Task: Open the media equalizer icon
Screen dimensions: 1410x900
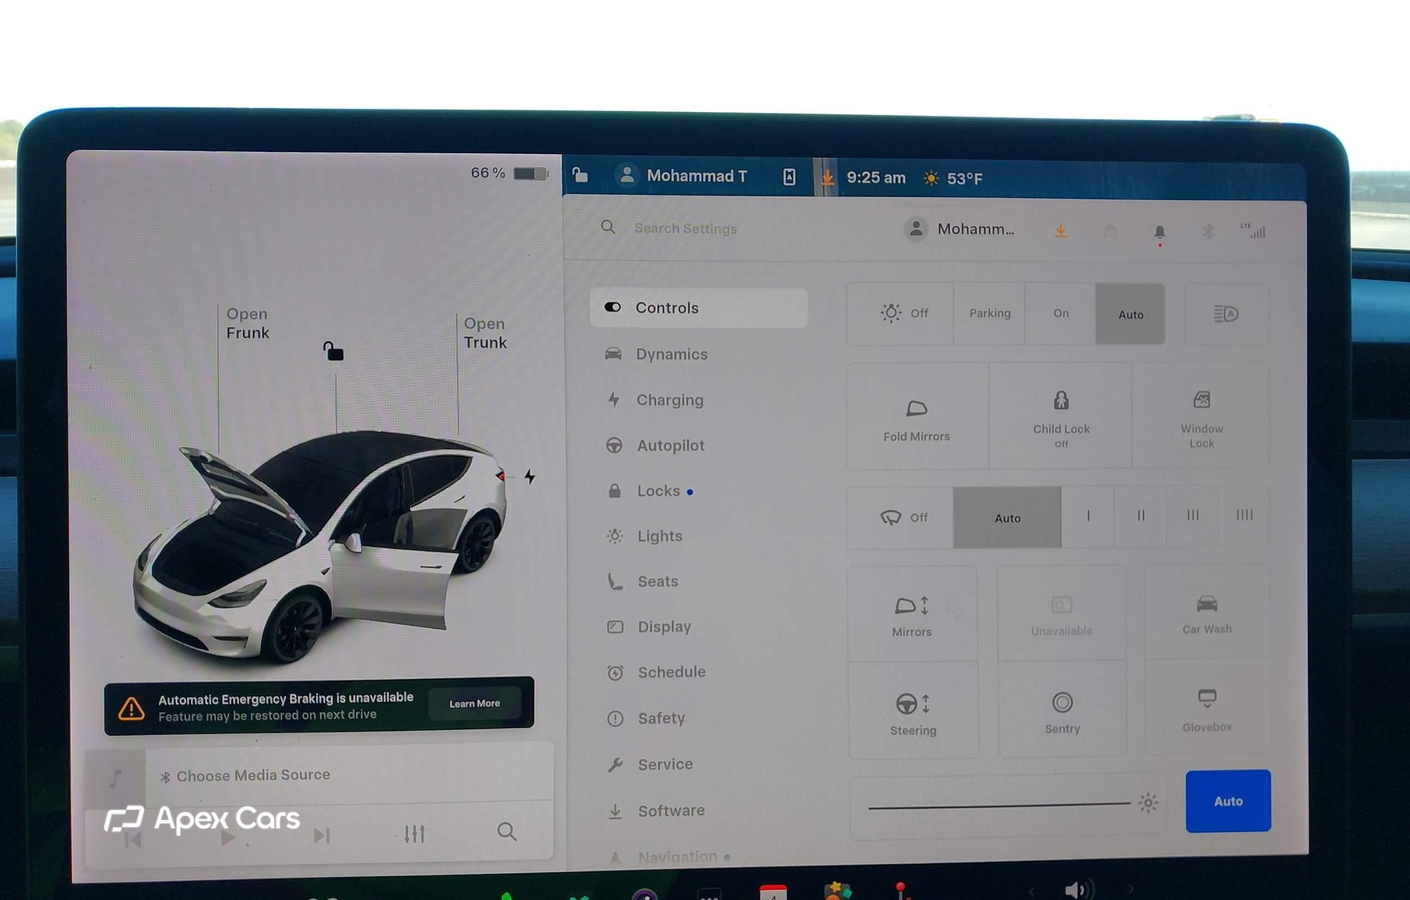Action: pos(415,833)
